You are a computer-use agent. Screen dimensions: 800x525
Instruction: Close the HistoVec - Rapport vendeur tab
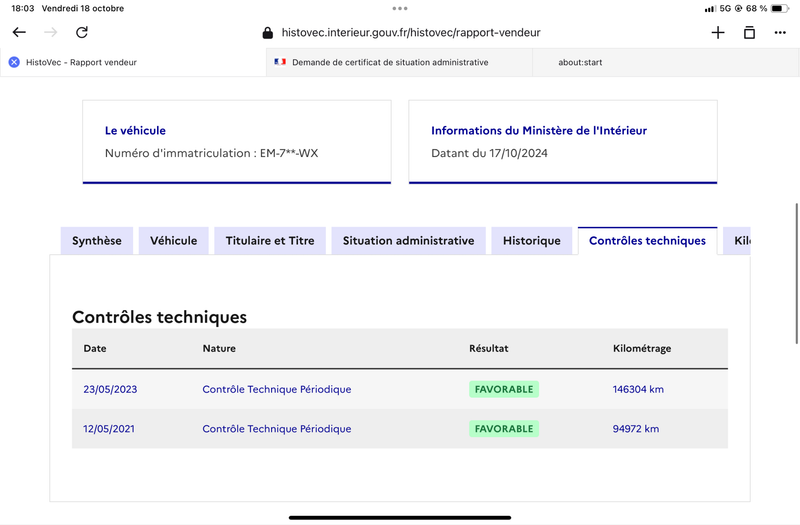[14, 62]
